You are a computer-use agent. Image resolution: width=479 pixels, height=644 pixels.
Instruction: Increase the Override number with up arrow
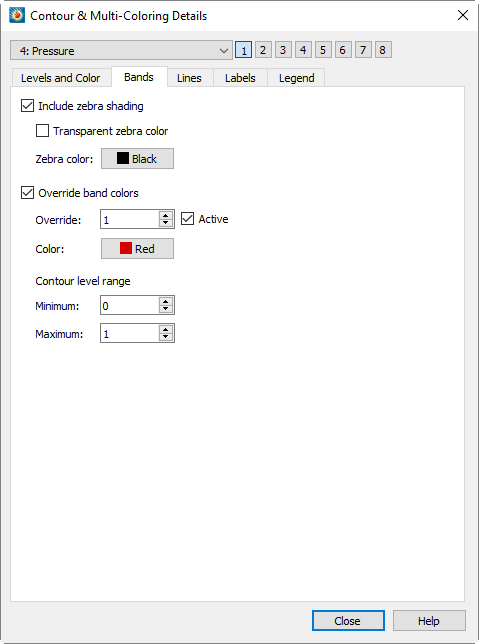[166, 216]
